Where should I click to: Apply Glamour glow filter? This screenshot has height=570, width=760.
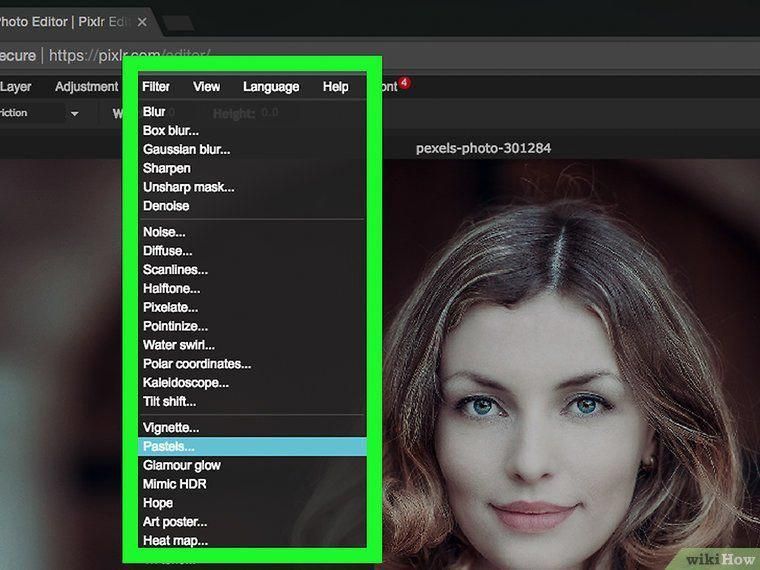point(252,465)
